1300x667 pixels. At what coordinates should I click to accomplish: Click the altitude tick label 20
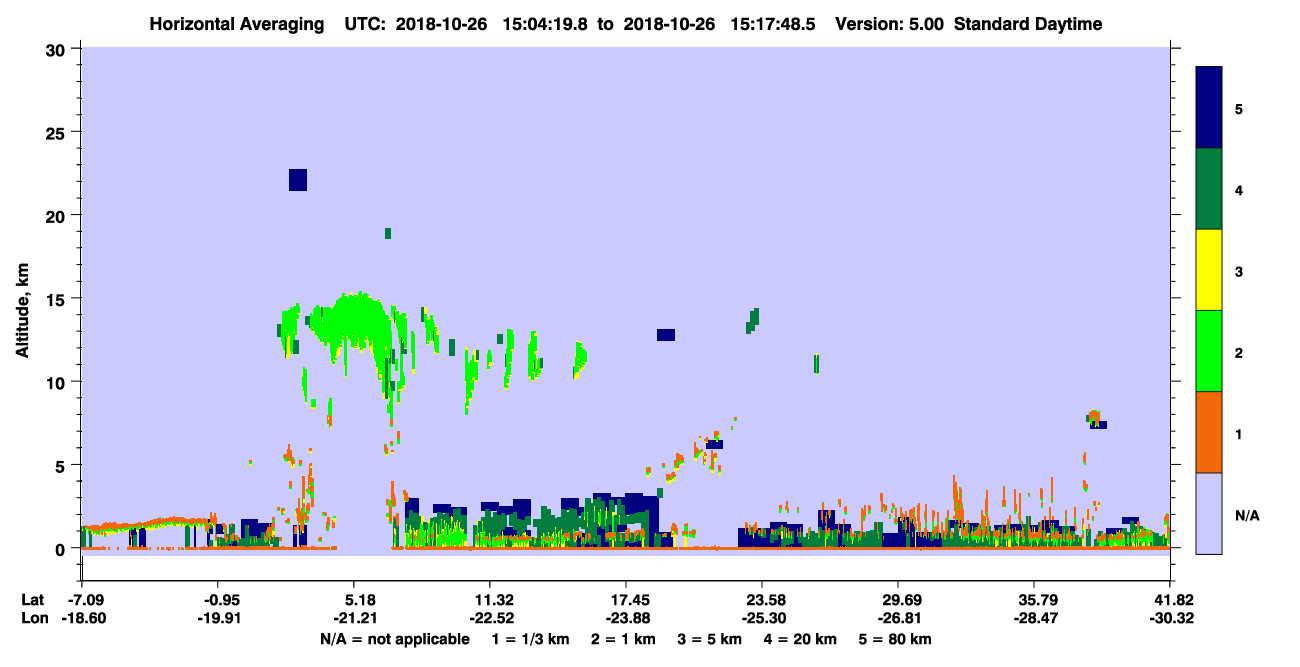(x=58, y=215)
